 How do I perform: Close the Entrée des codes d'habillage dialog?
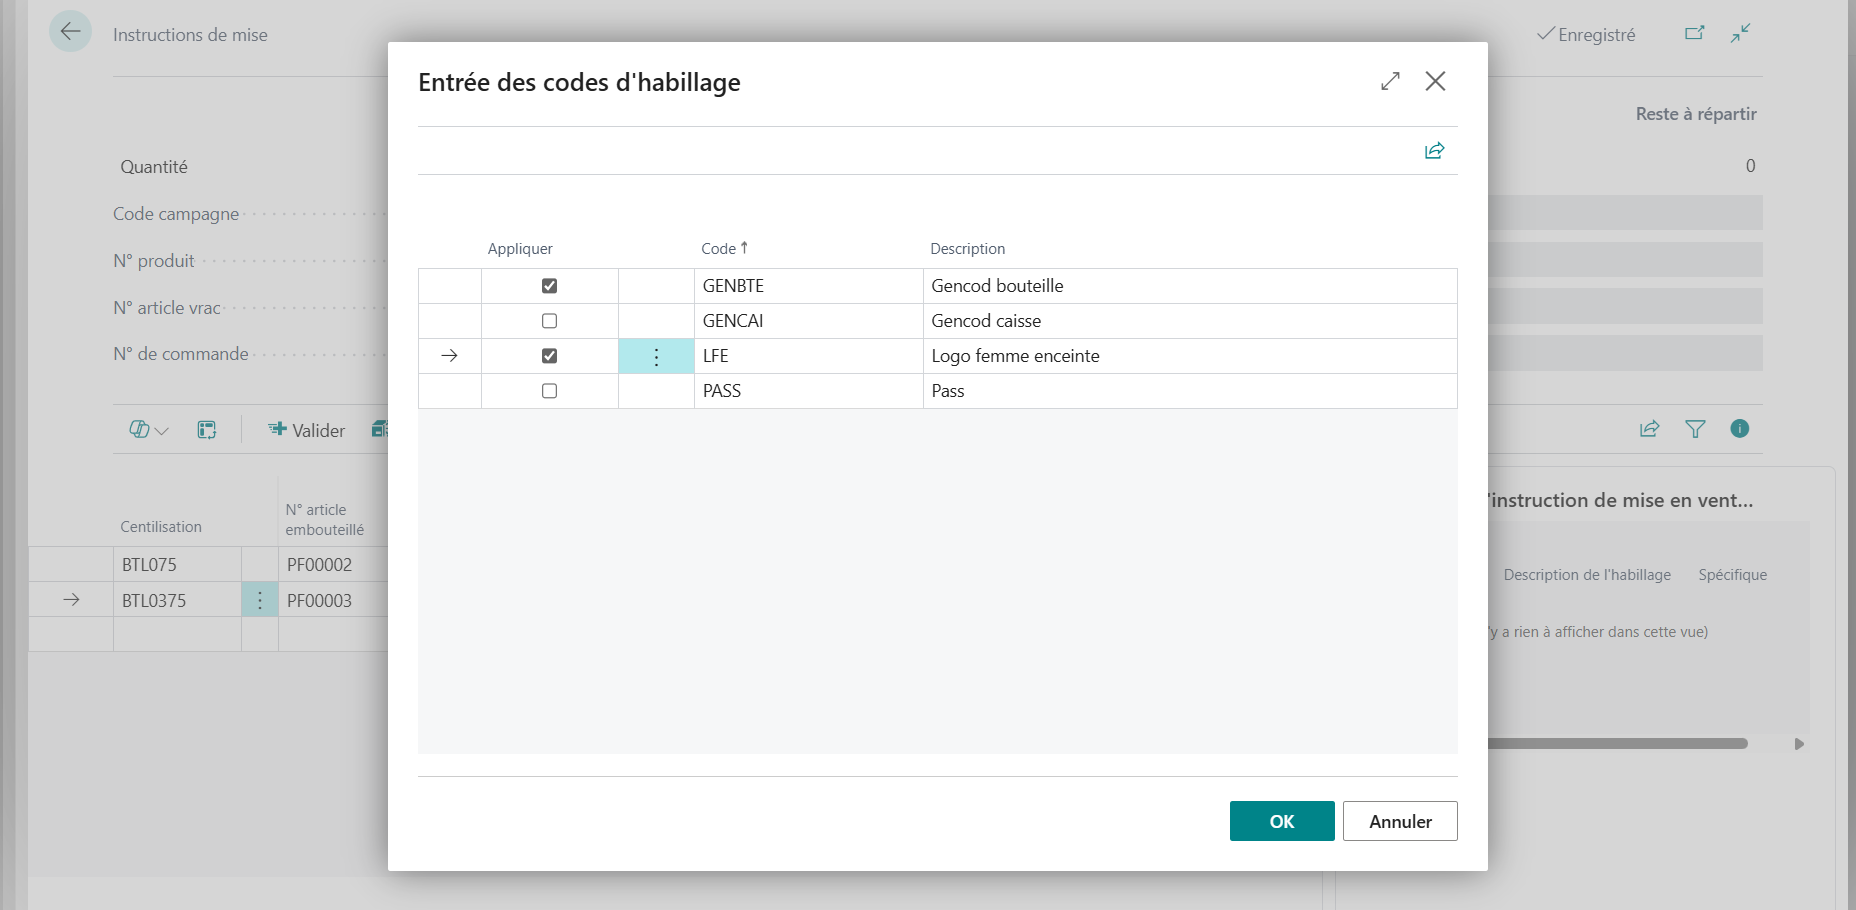pos(1435,81)
